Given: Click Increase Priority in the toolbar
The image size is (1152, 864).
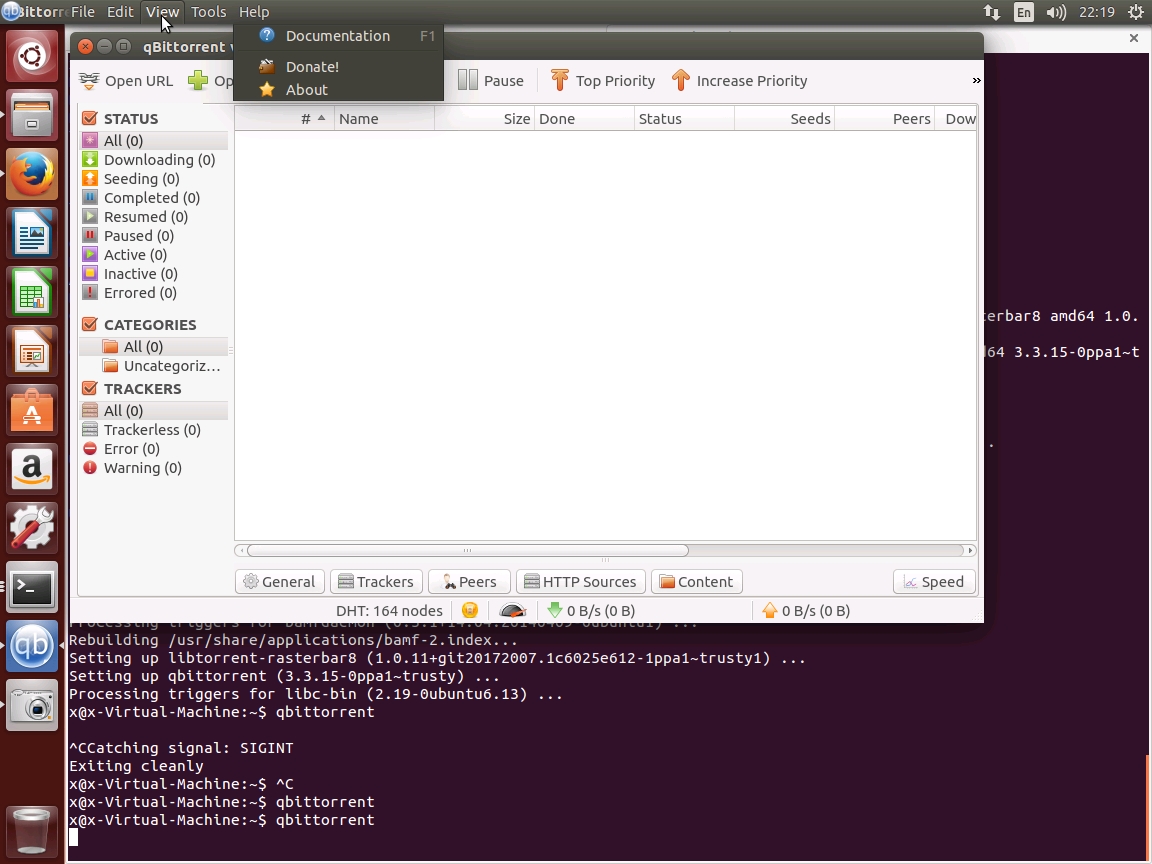Looking at the screenshot, I should click(739, 81).
